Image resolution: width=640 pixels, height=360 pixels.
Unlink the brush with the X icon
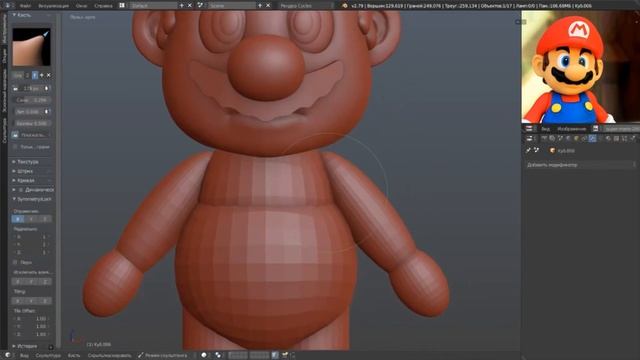49,75
